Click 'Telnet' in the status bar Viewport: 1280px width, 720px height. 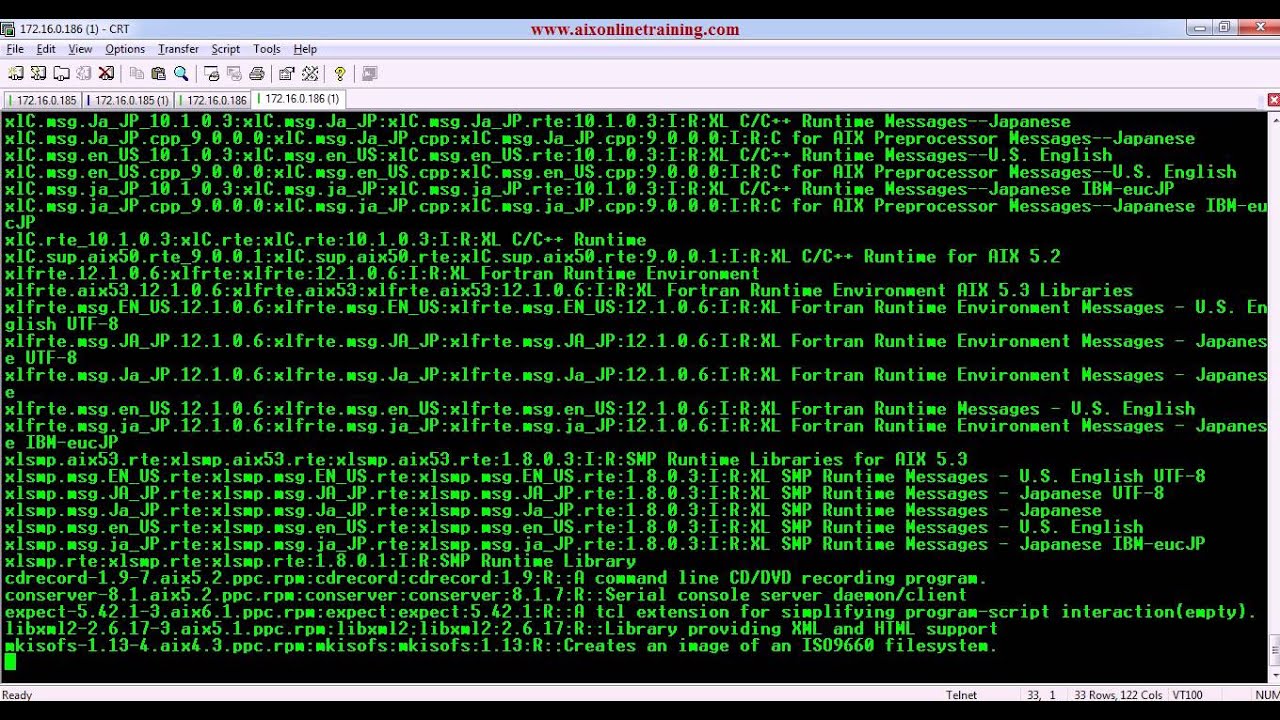click(x=961, y=695)
